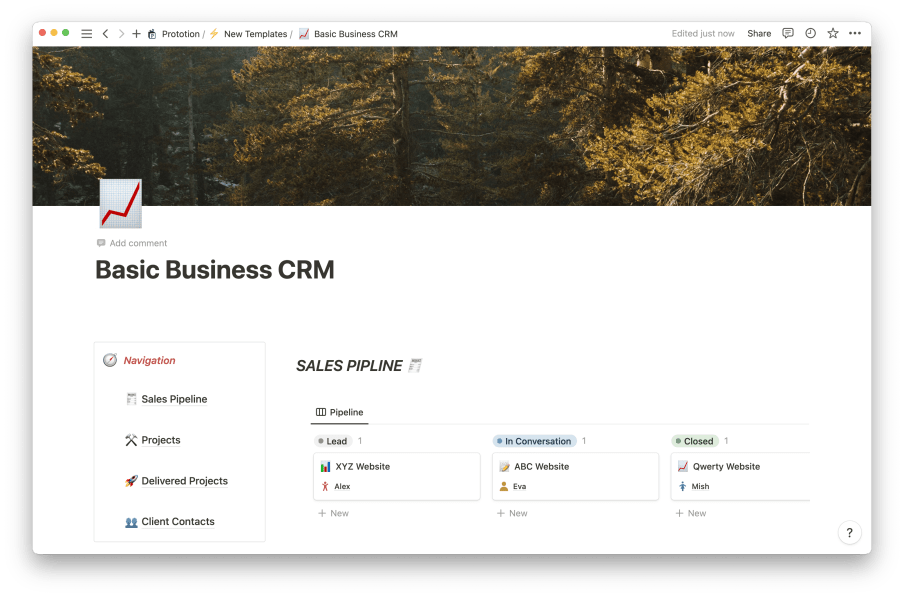The width and height of the screenshot is (904, 597).
Task: Click the Client Contacts people icon
Action: (131, 522)
